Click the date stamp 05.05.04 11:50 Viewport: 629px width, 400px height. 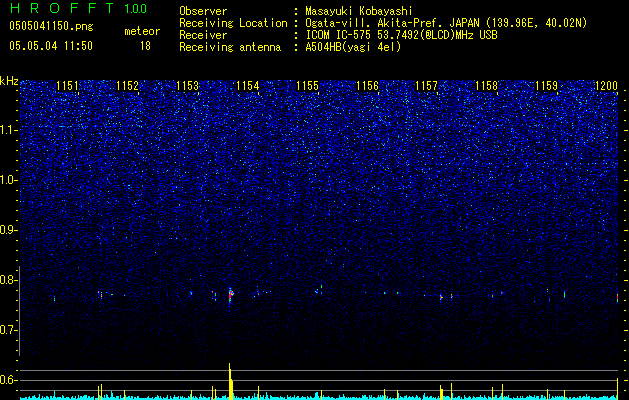(x=51, y=46)
